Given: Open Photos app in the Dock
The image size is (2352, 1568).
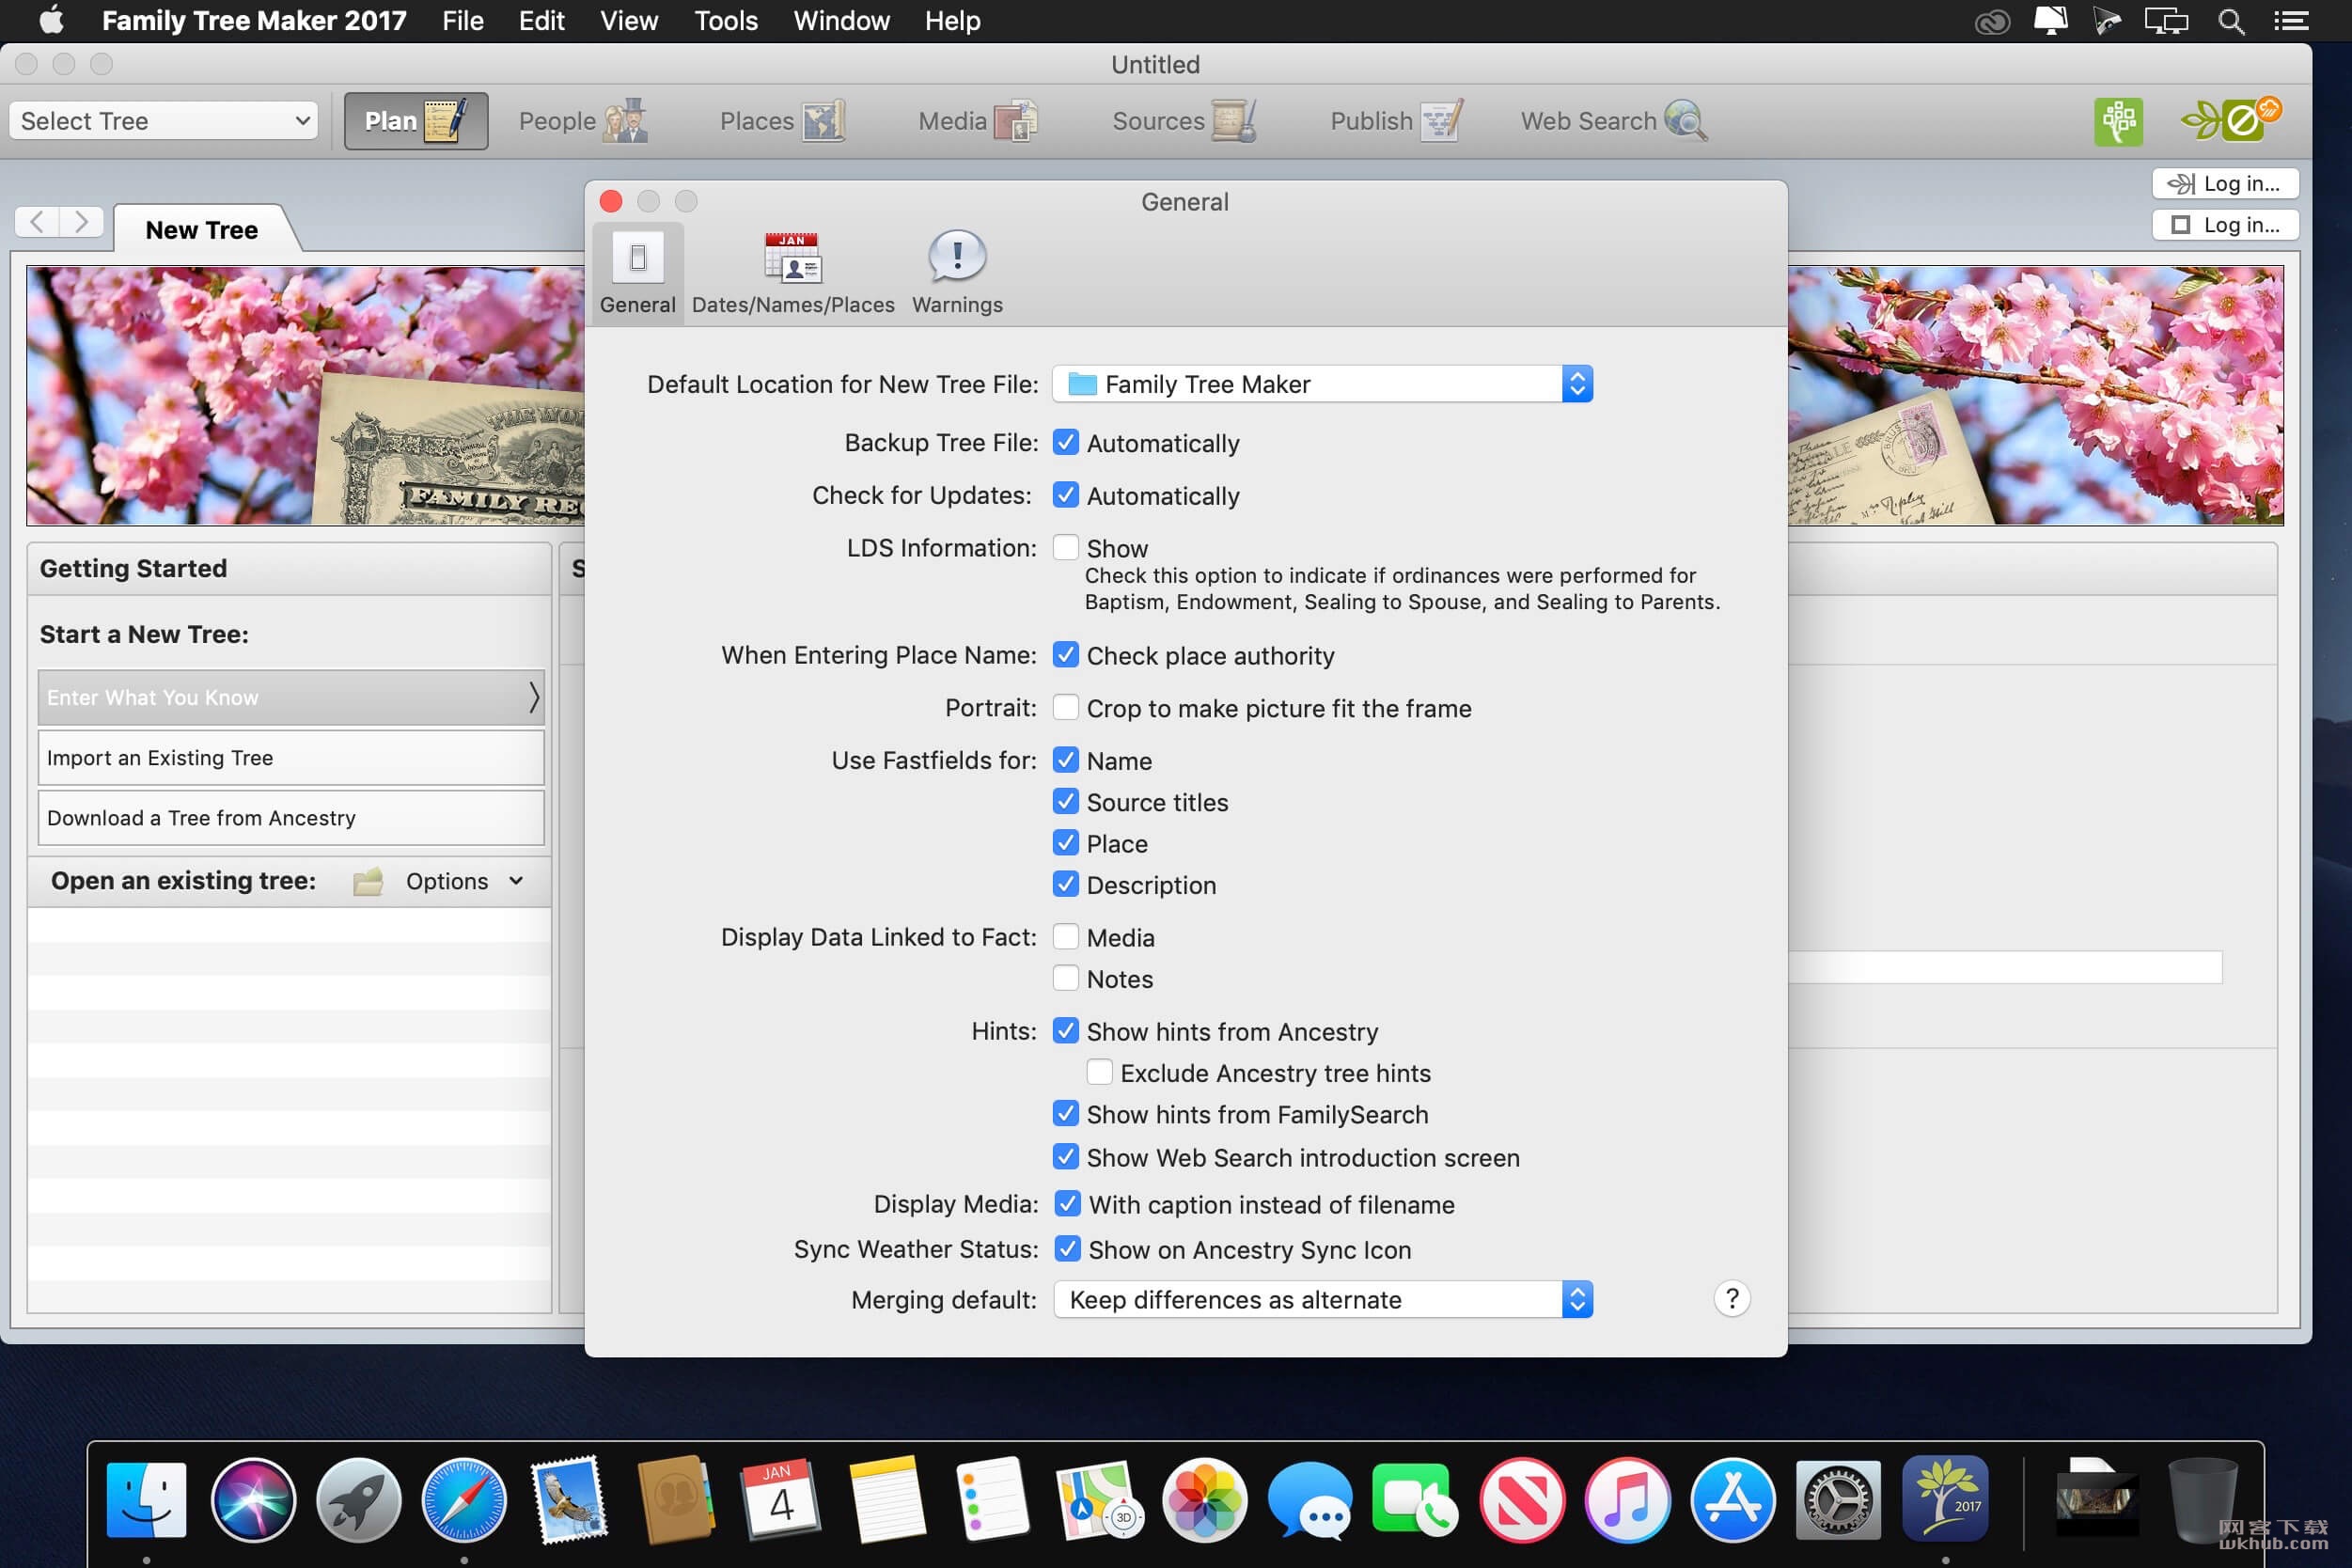Looking at the screenshot, I should [x=1204, y=1499].
